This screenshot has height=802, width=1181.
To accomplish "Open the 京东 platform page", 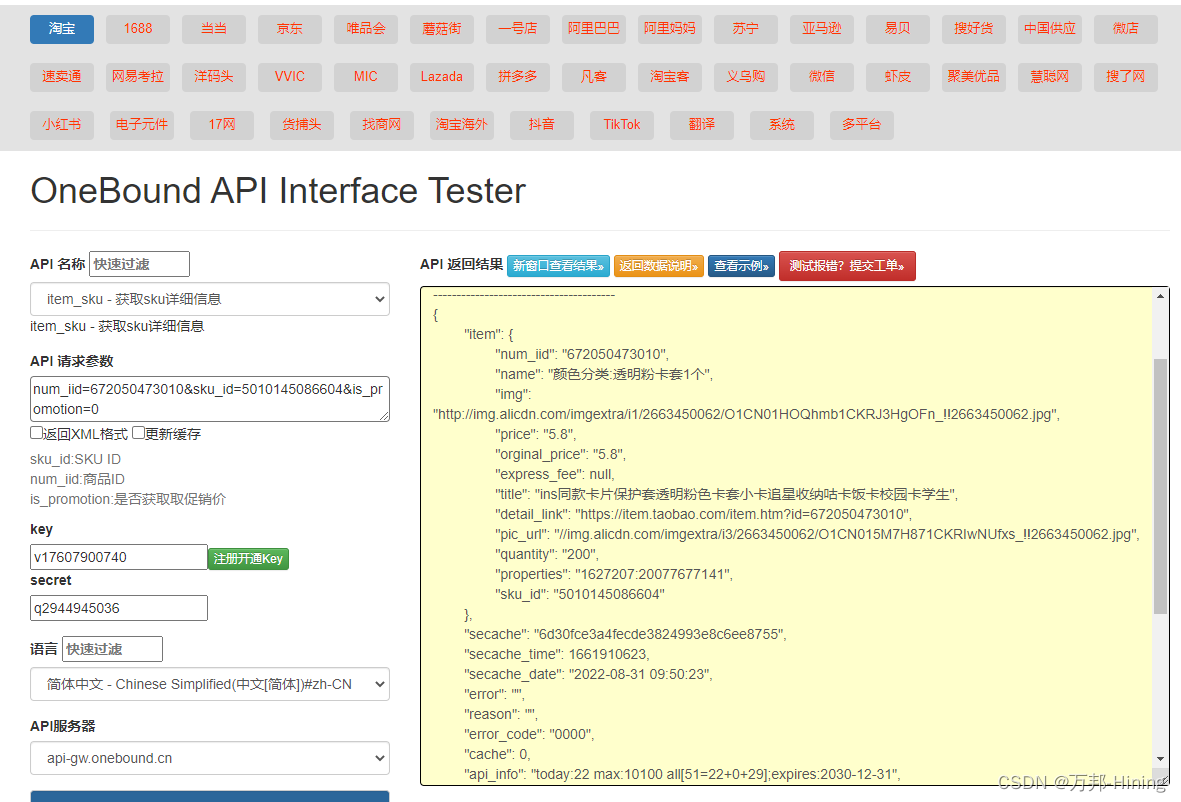I will [x=289, y=29].
